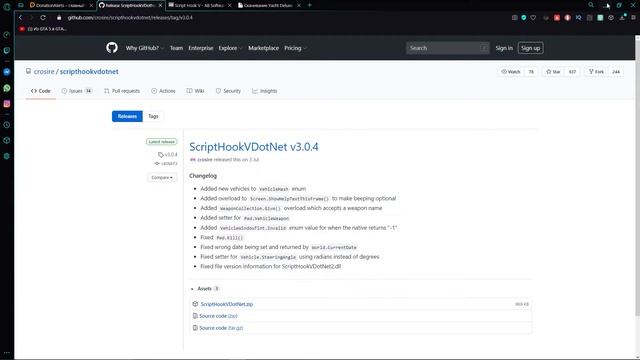This screenshot has width=640, height=360.
Task: Click the GitHub octocat logo
Action: (x=112, y=48)
